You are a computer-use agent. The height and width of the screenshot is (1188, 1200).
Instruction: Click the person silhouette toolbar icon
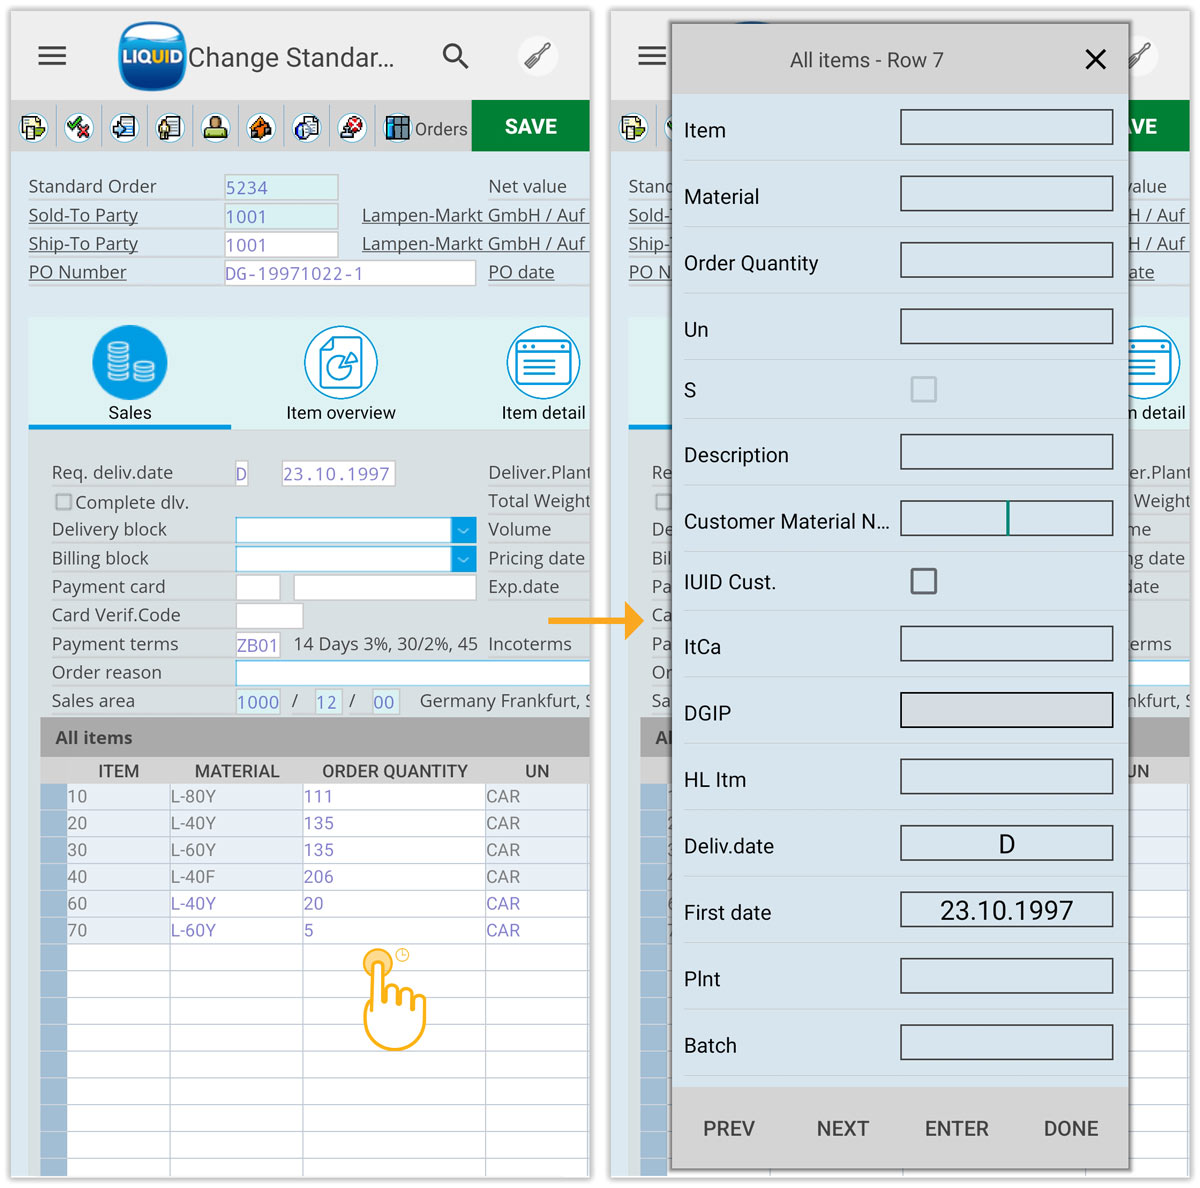pyautogui.click(x=215, y=127)
